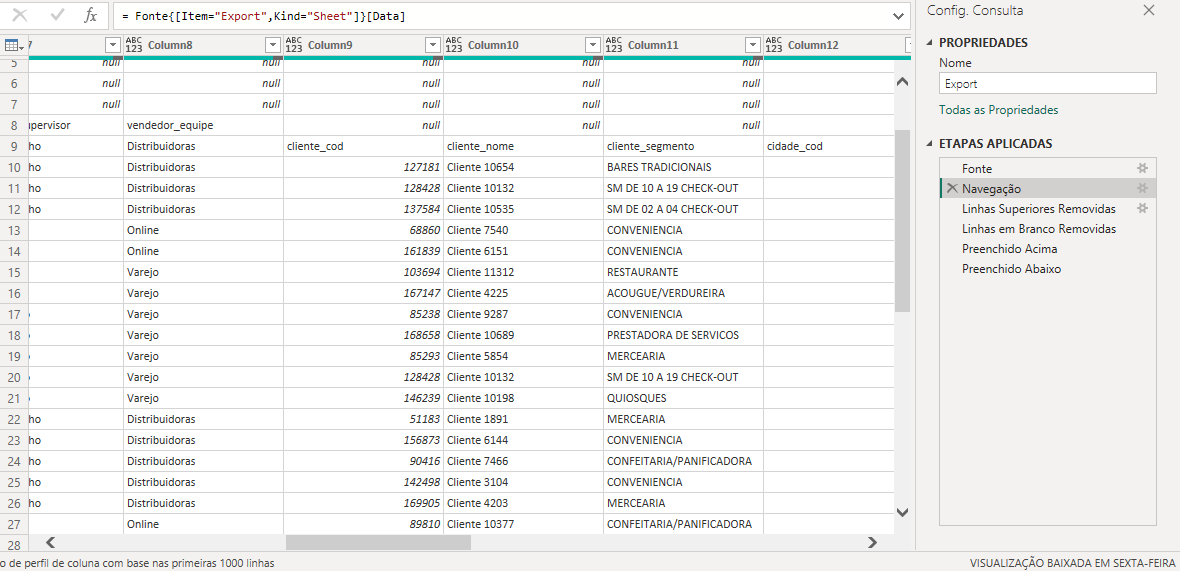Expand the formula bar with chevron

point(897,16)
